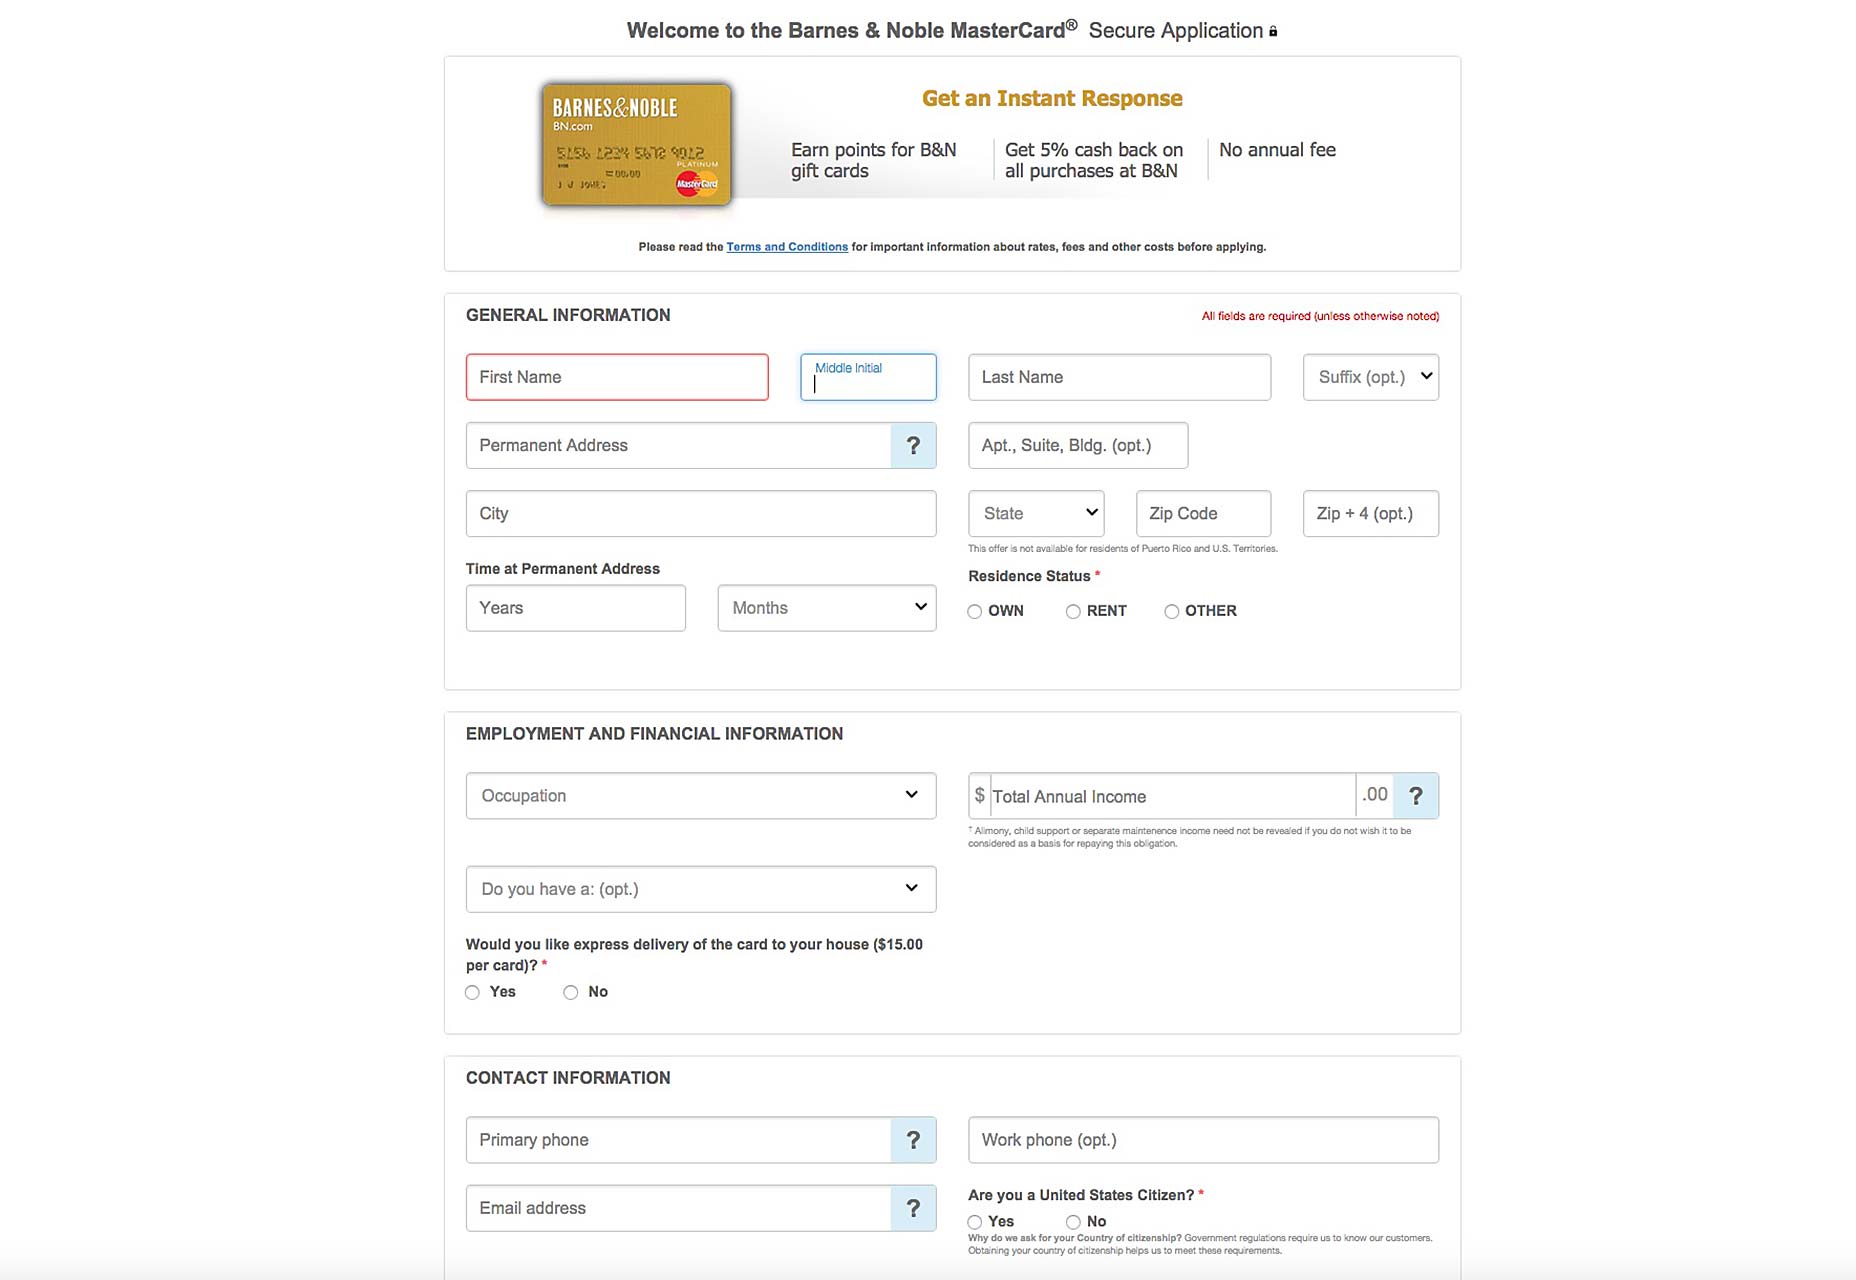Open Email address help question mark
The image size is (1856, 1280).
tap(913, 1208)
